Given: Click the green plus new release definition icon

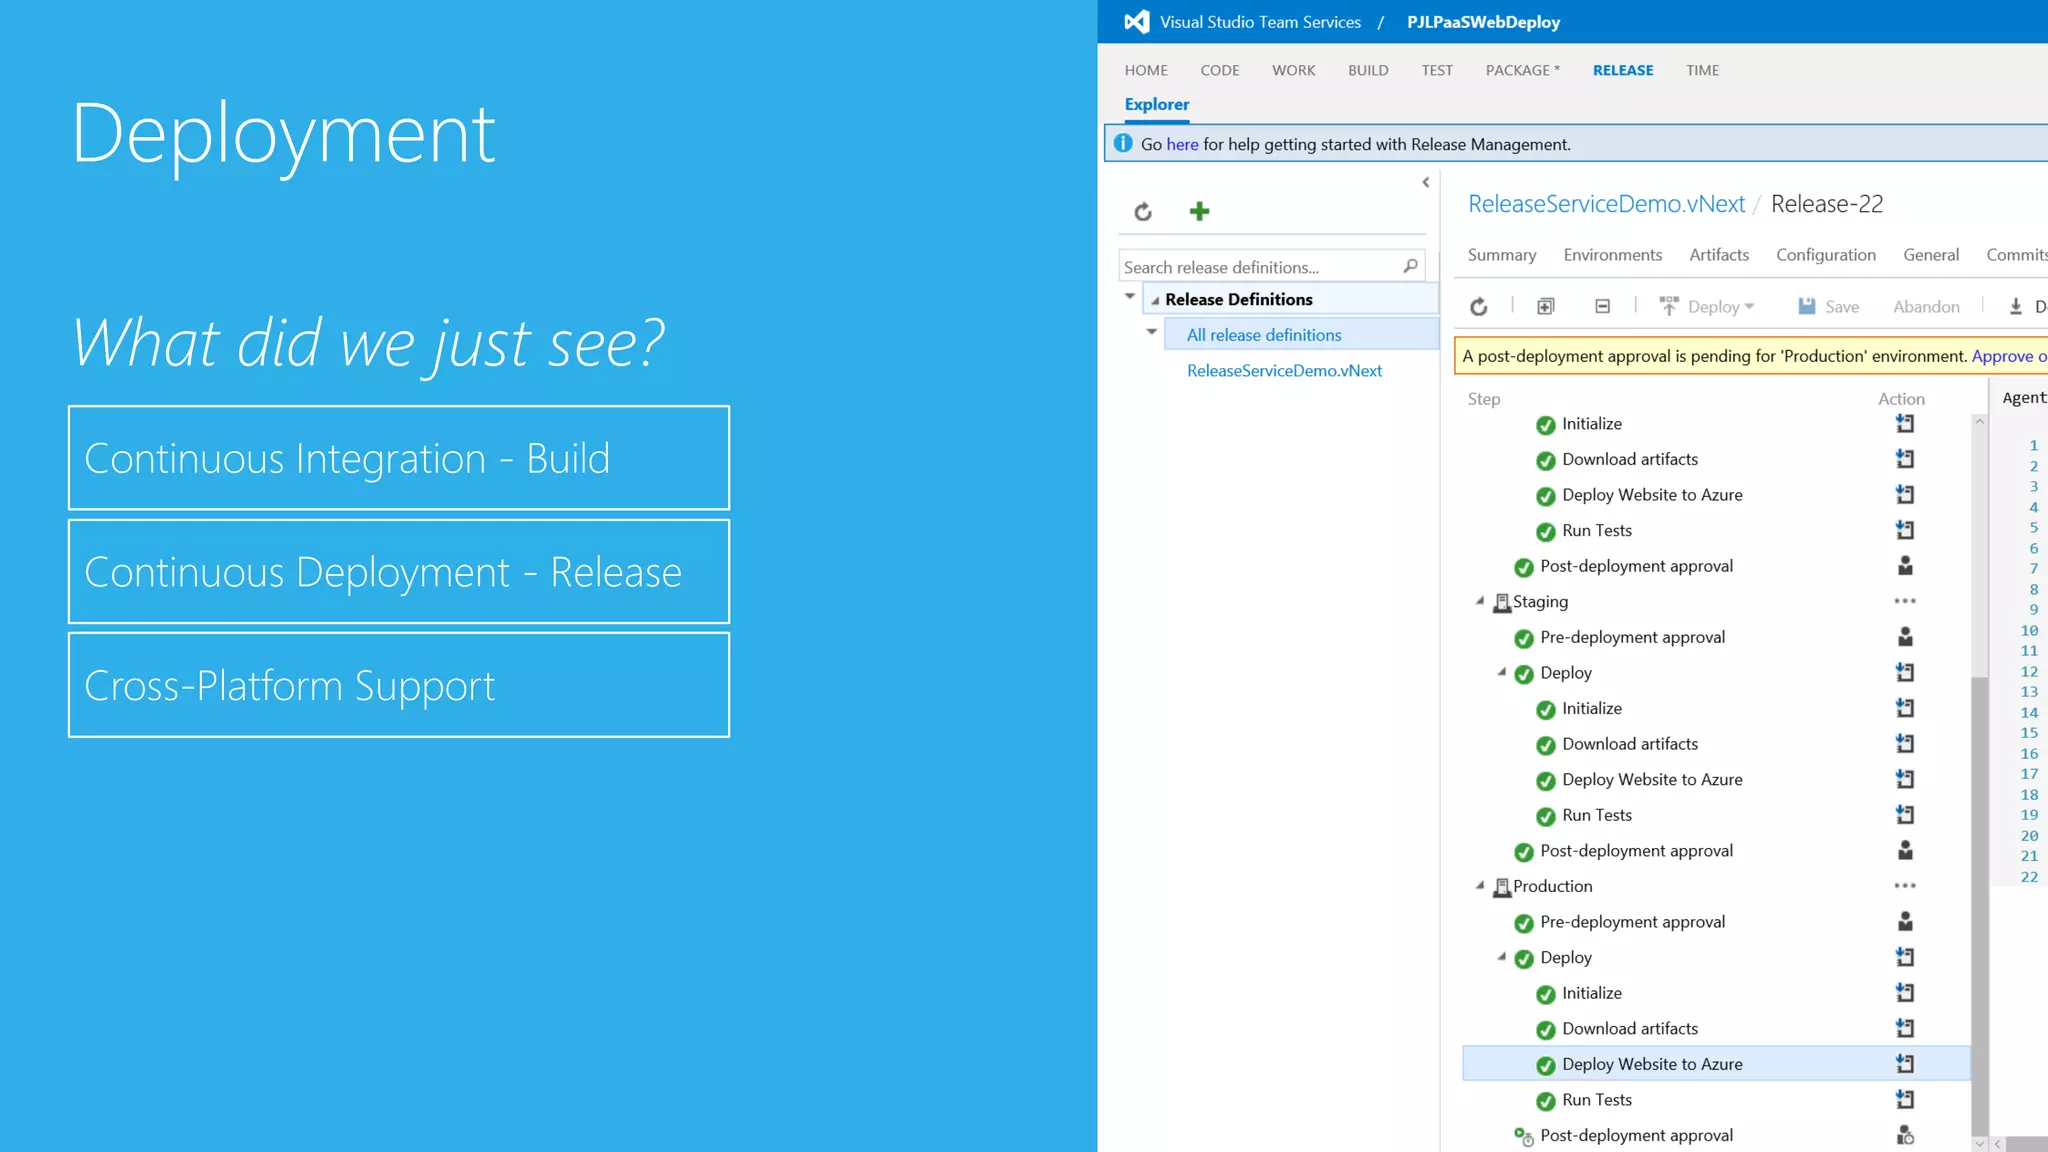Looking at the screenshot, I should 1199,211.
